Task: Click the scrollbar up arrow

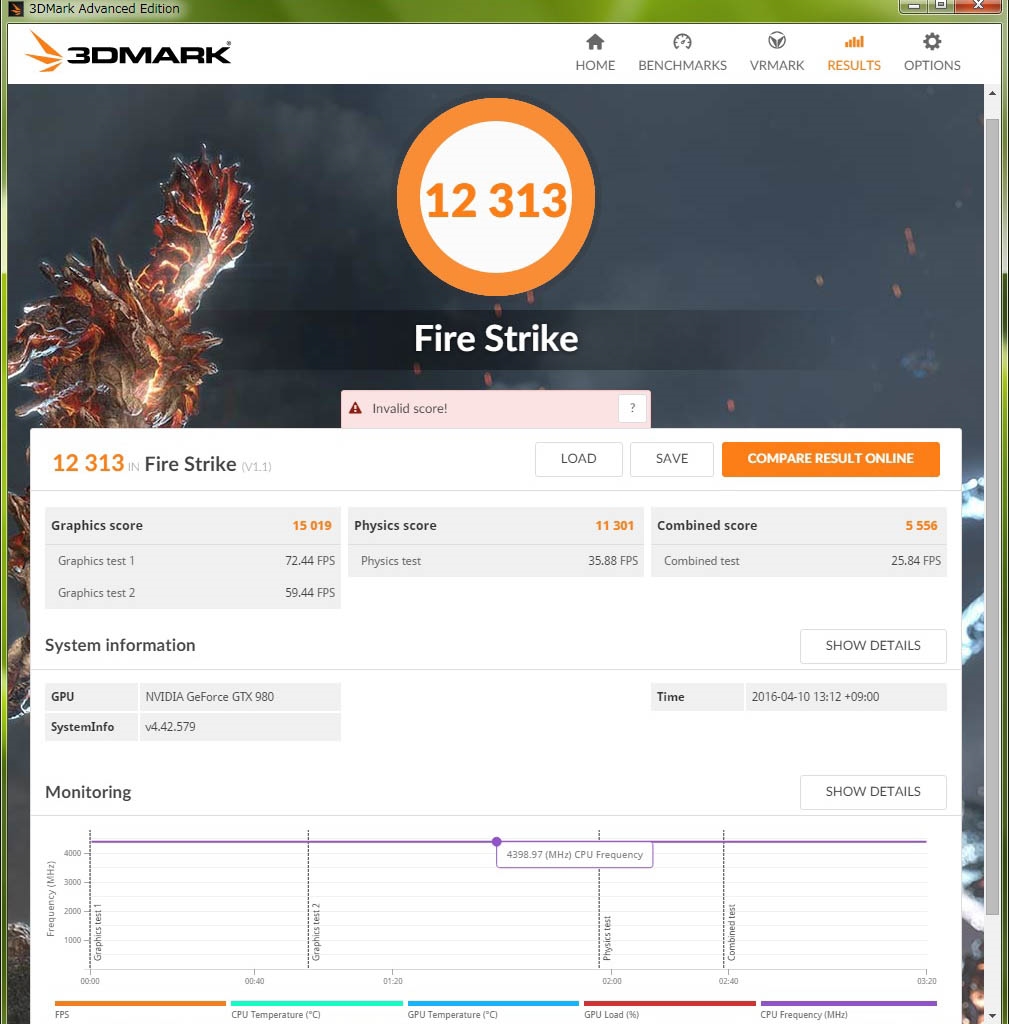Action: tap(992, 93)
